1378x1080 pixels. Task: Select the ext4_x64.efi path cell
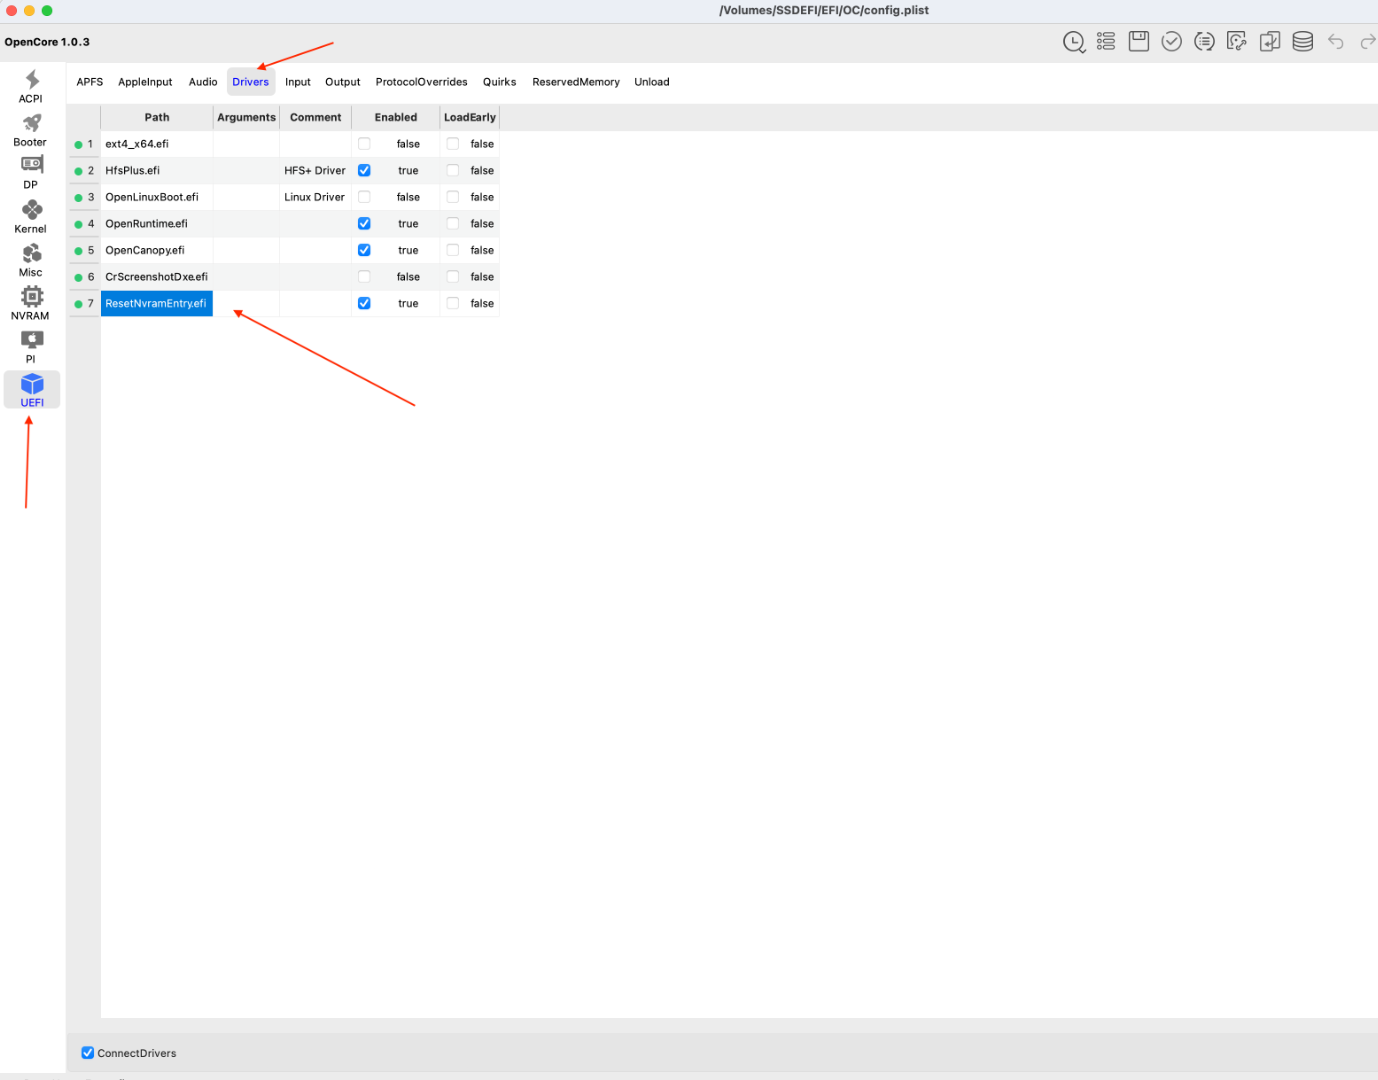pyautogui.click(x=157, y=144)
